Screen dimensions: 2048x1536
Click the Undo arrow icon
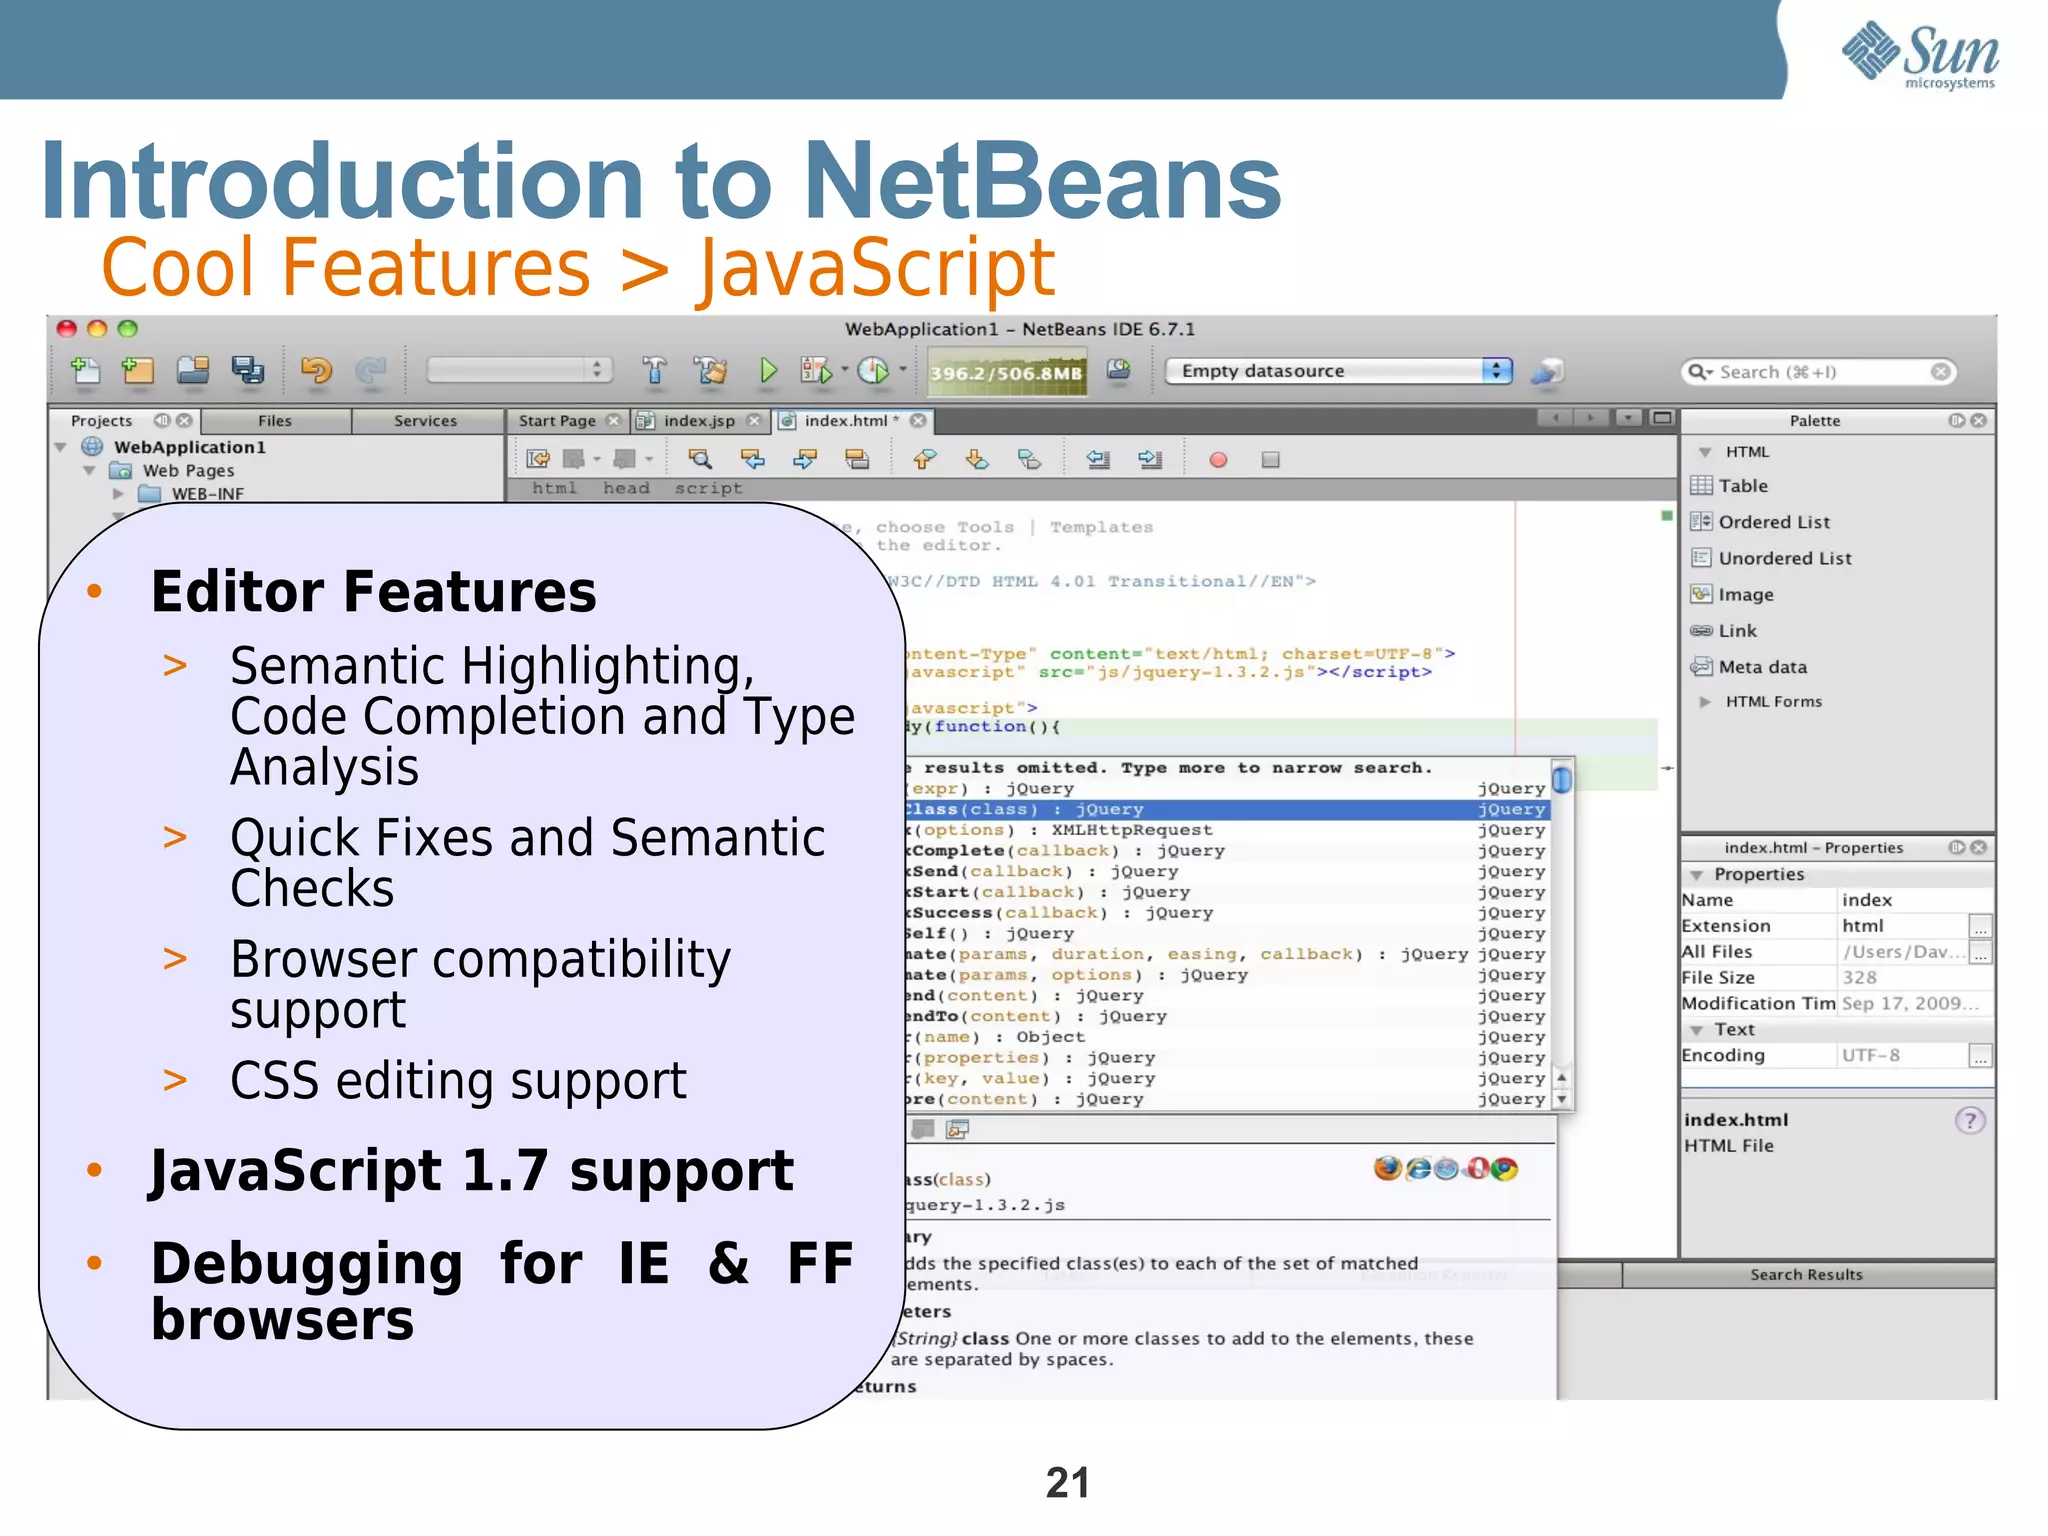pos(316,371)
